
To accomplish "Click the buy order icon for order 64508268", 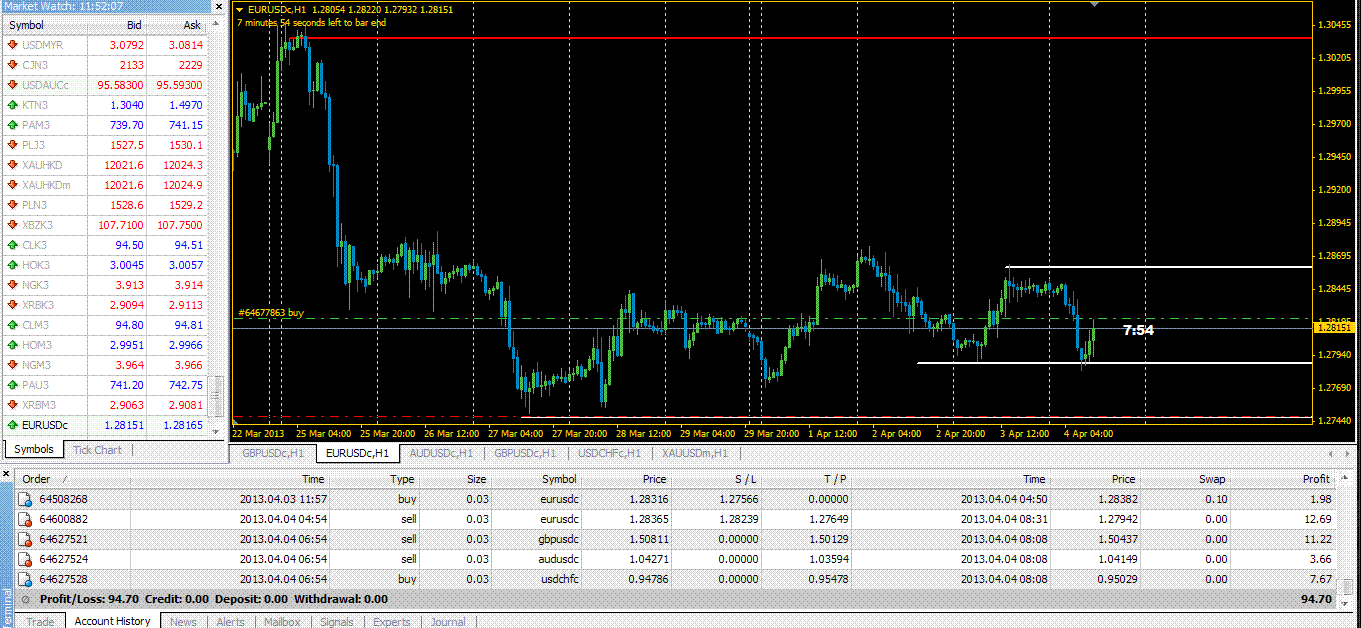I will (x=26, y=499).
